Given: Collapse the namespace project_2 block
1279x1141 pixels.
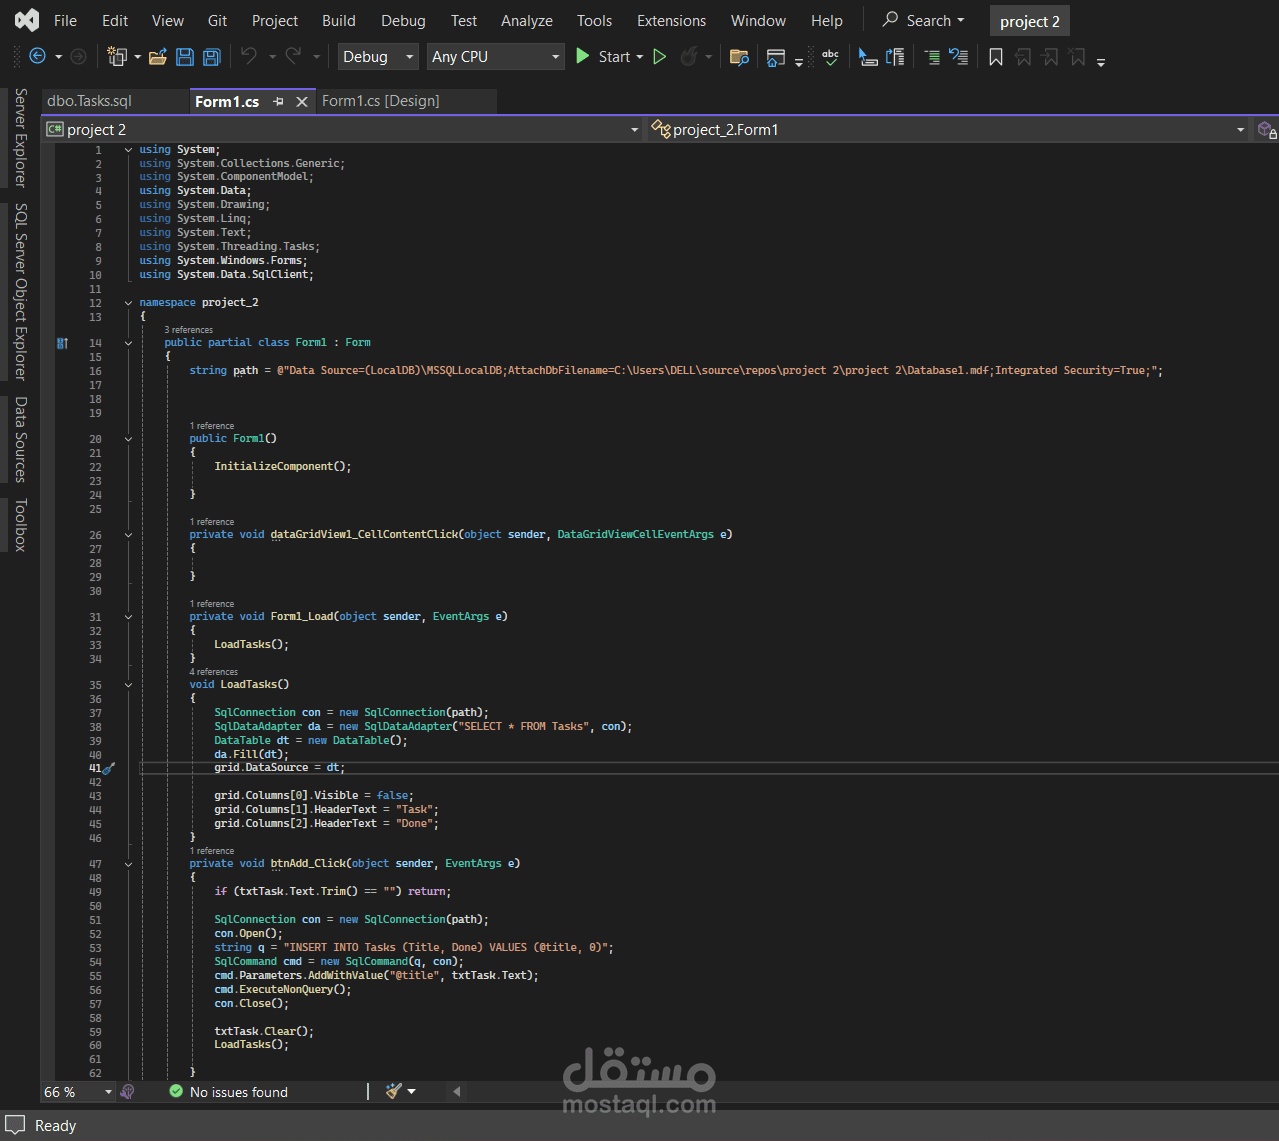Looking at the screenshot, I should [128, 302].
